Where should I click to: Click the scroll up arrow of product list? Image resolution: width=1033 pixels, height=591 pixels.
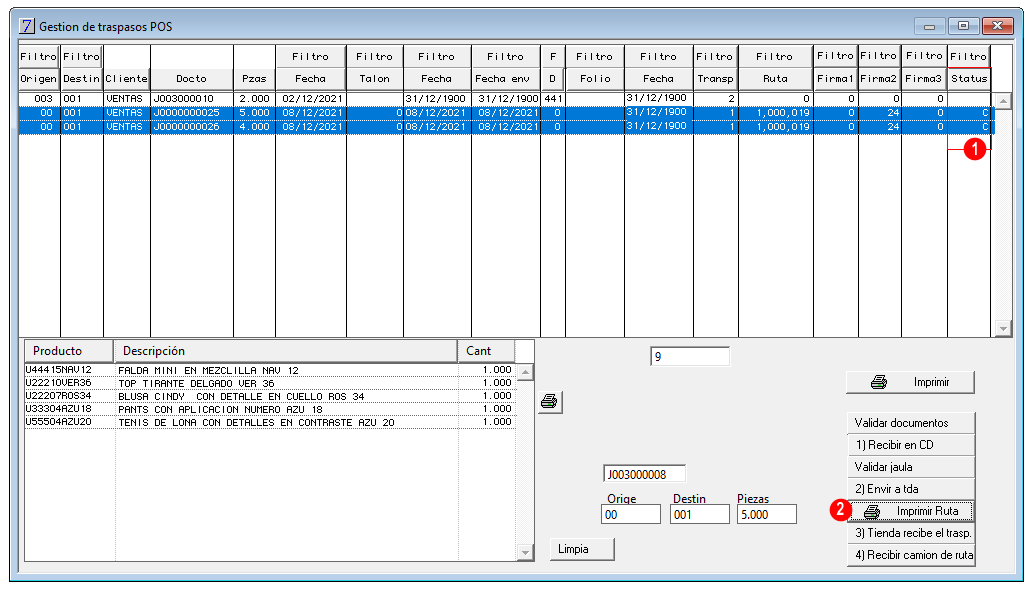(525, 372)
